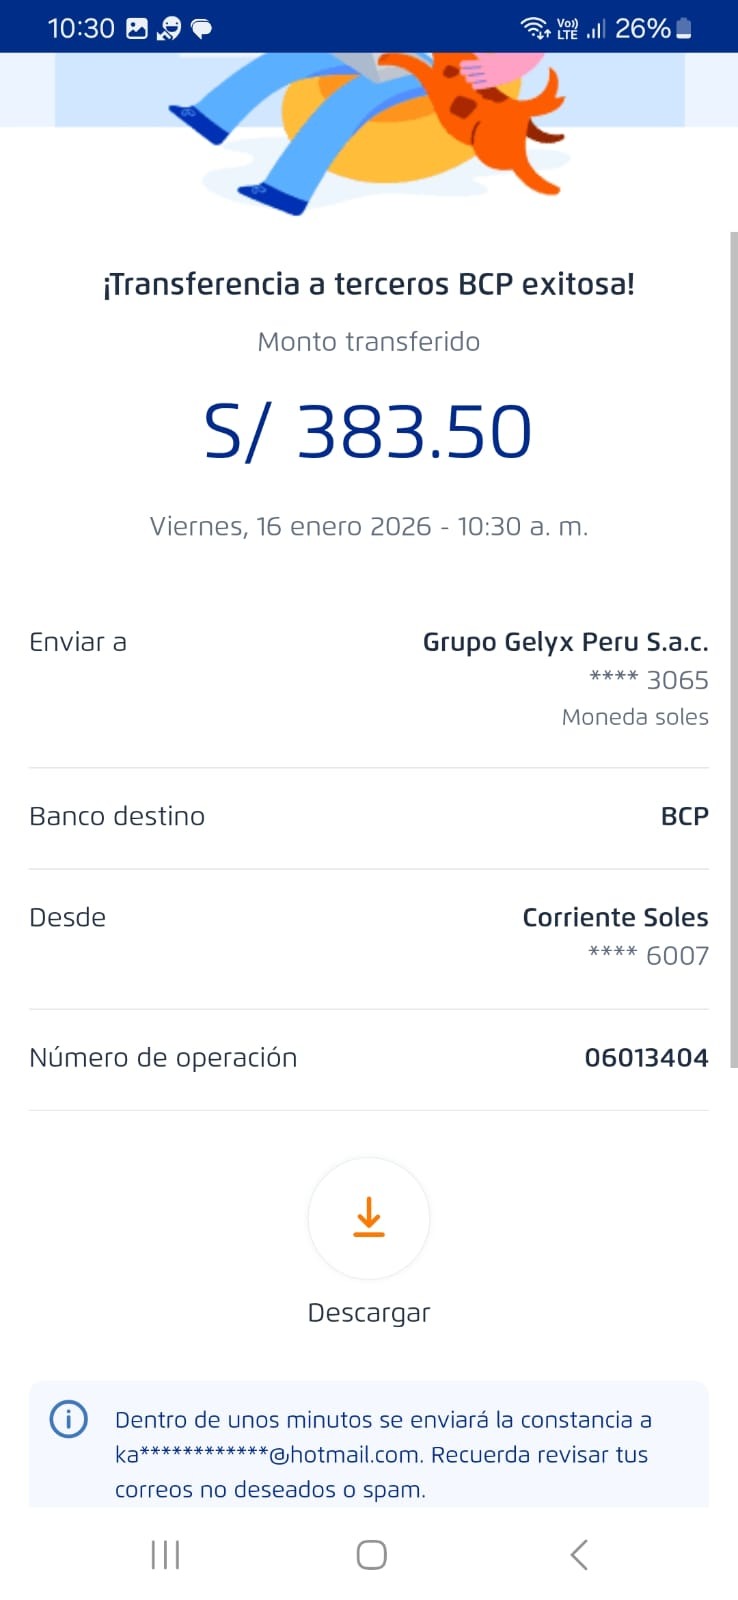Tap the gallery notification icon
Viewport: 738px width, 1600px height.
point(137,28)
